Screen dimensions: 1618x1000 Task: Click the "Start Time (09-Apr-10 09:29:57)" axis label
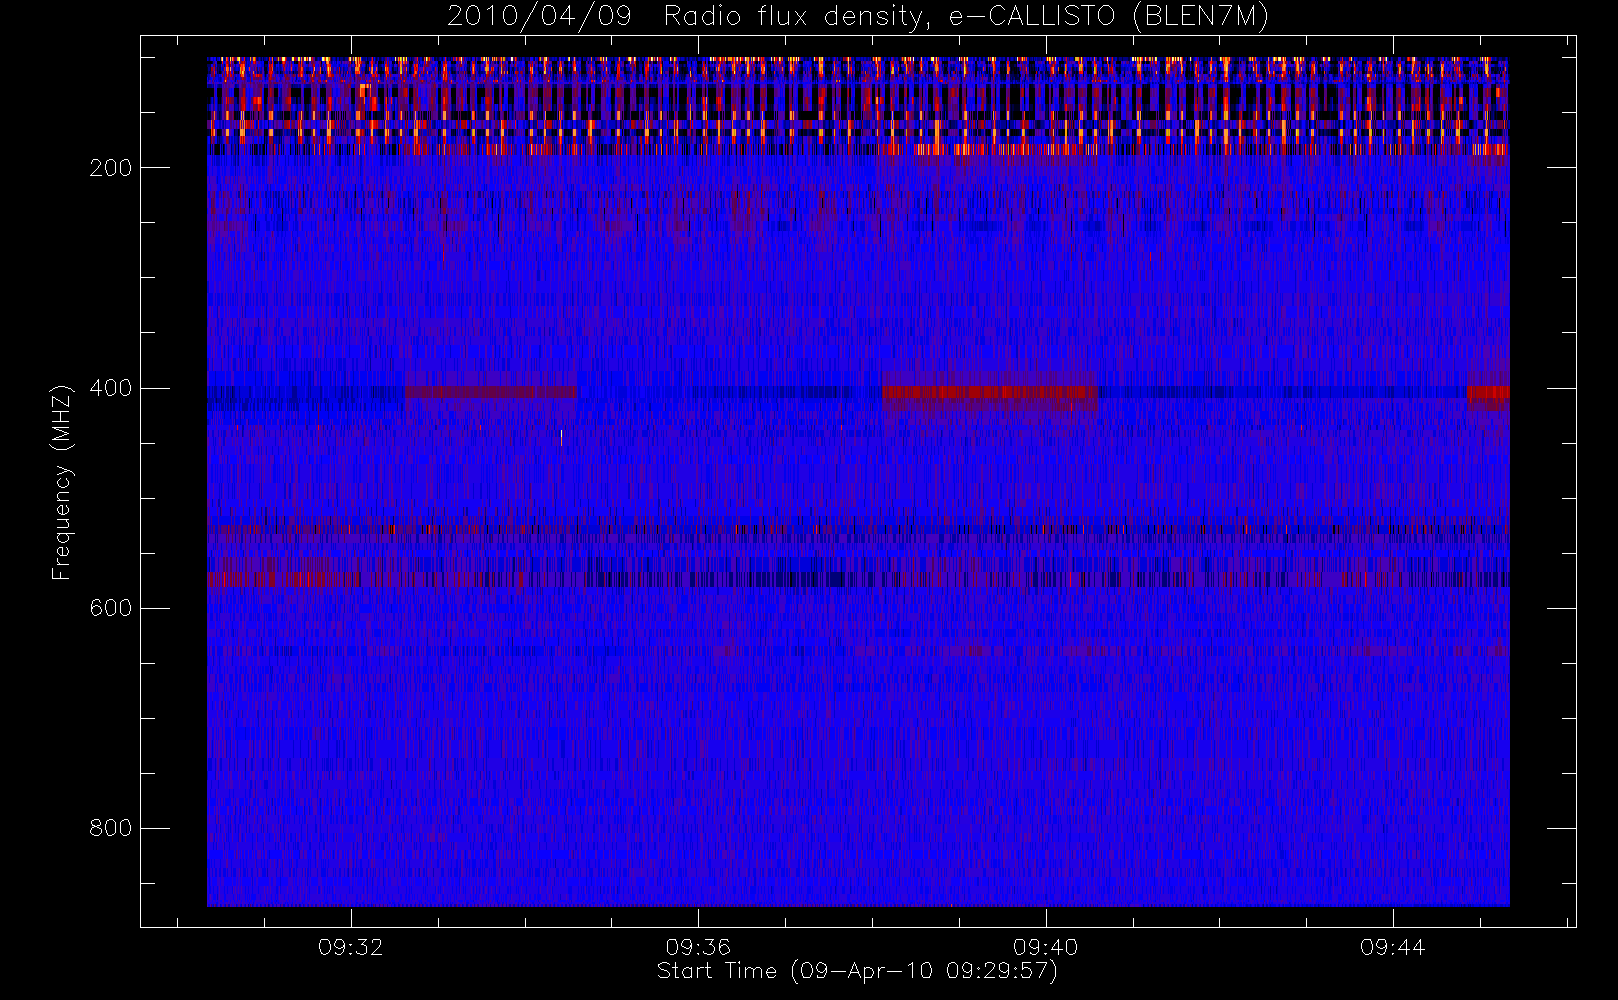click(x=857, y=971)
